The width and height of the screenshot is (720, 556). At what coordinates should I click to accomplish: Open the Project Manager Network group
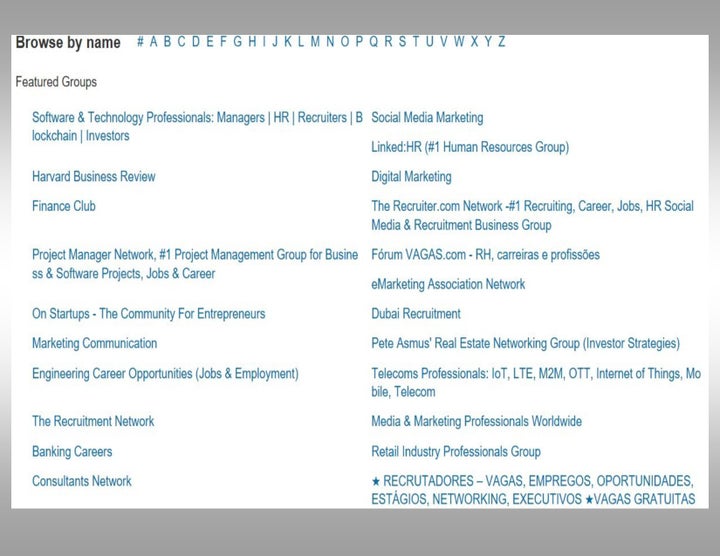[195, 264]
